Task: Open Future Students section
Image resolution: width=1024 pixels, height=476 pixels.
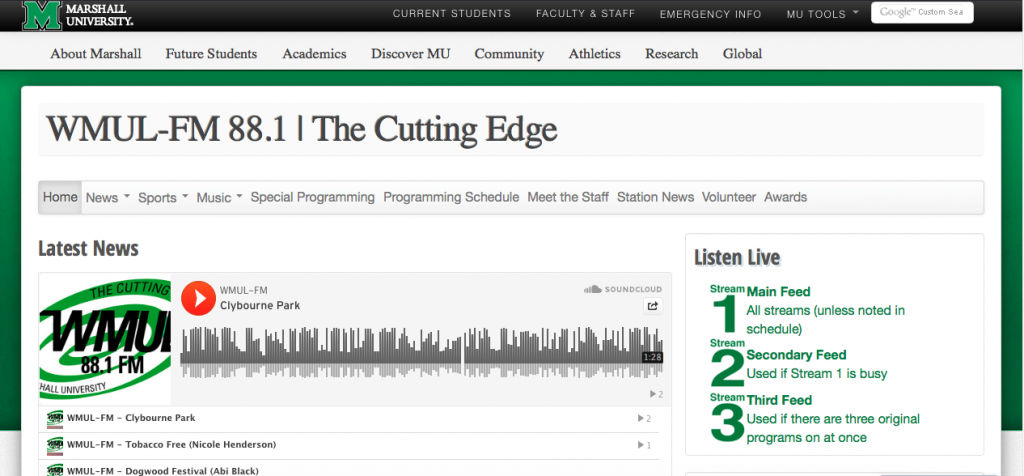Action: (211, 54)
